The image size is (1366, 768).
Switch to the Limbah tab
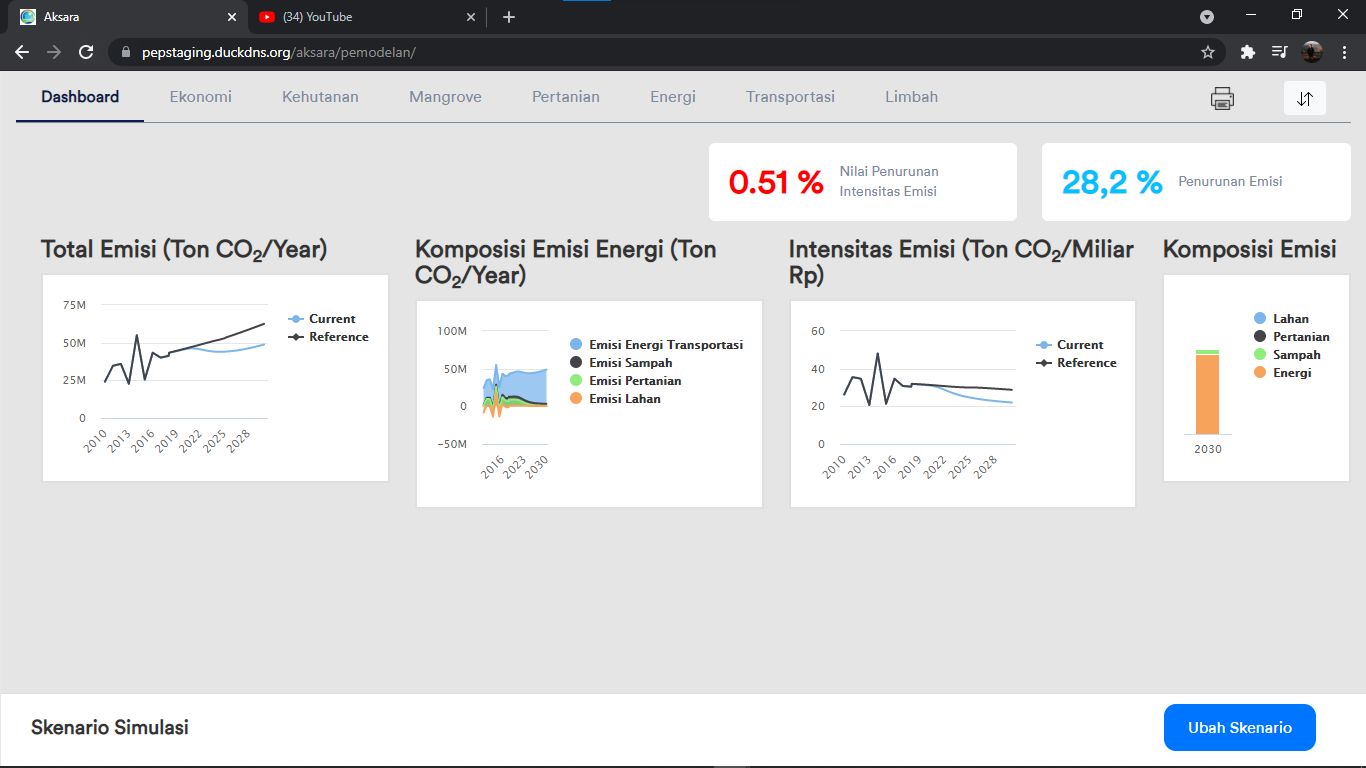coord(911,97)
